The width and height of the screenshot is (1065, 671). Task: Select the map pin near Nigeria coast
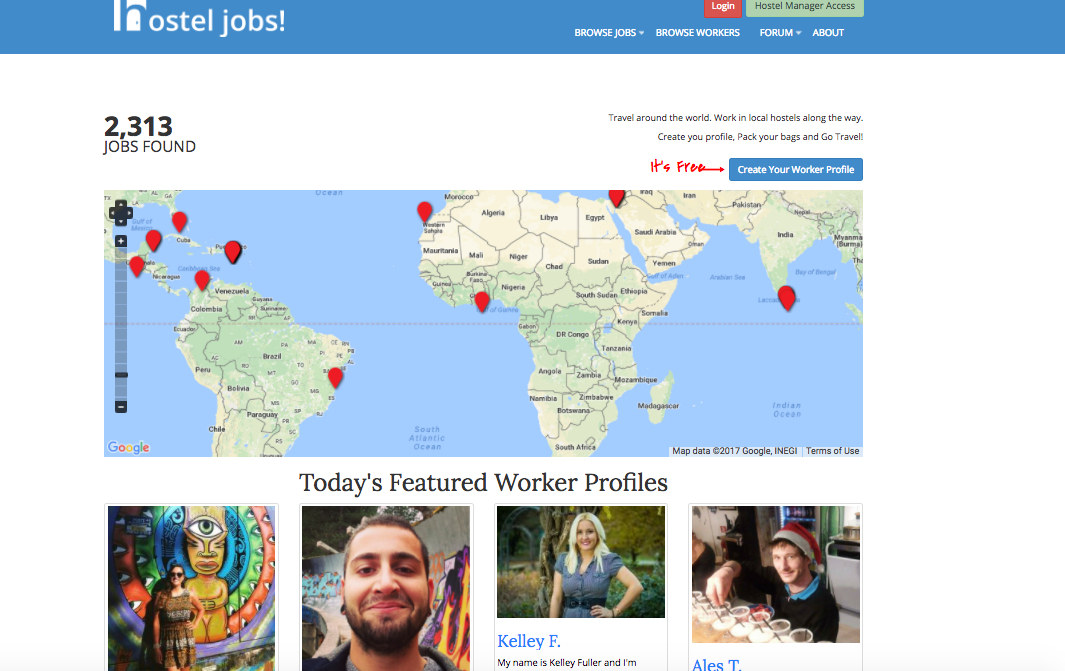coord(482,302)
